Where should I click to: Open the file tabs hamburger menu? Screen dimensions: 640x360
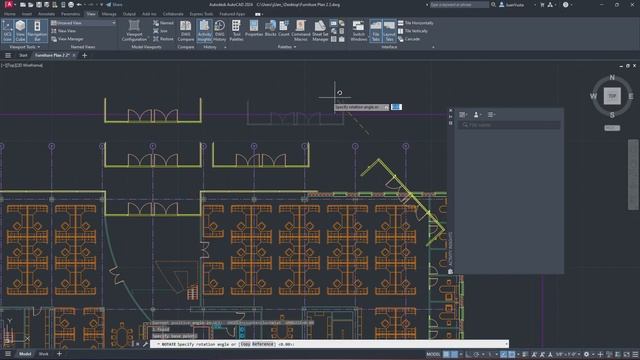point(8,55)
